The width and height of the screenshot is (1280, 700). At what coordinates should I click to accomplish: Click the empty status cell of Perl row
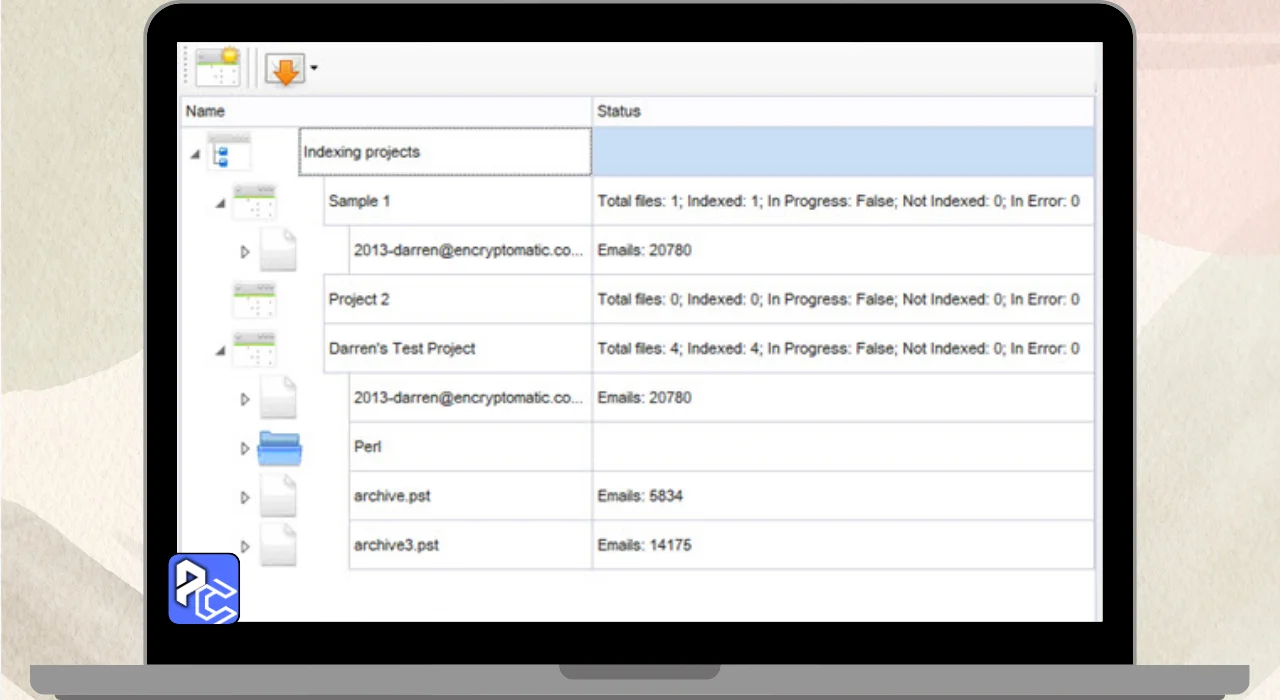click(843, 446)
